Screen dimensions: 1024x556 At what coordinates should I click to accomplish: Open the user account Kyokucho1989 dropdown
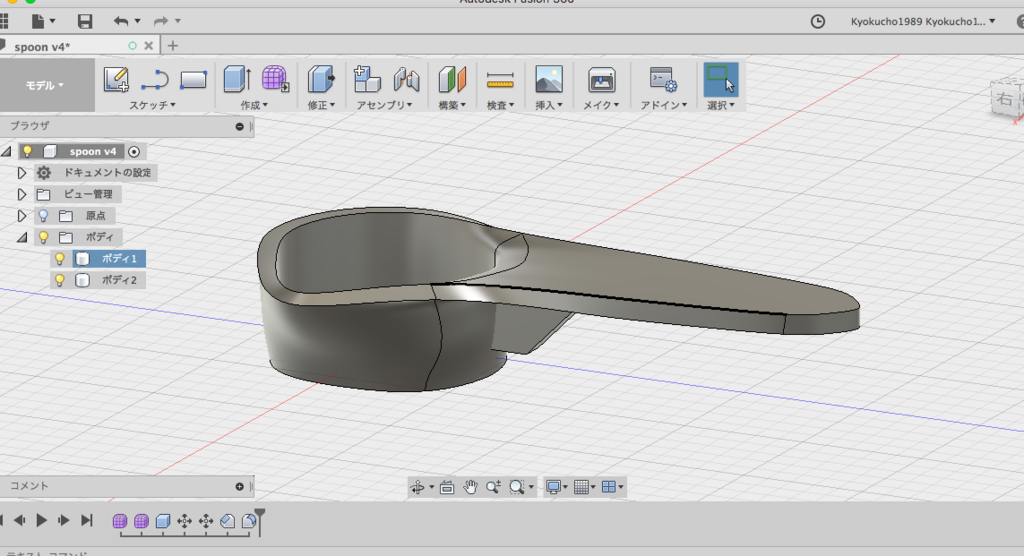[923, 22]
